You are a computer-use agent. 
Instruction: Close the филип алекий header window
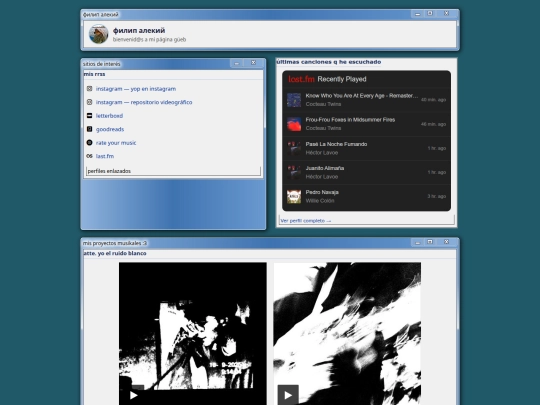click(x=446, y=13)
